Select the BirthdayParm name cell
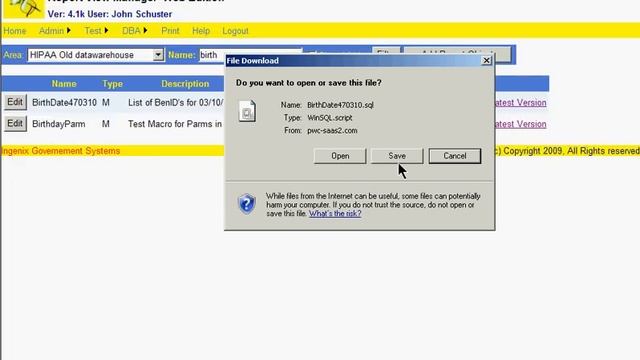Screen dimensions: 640x360 click(x=59, y=124)
